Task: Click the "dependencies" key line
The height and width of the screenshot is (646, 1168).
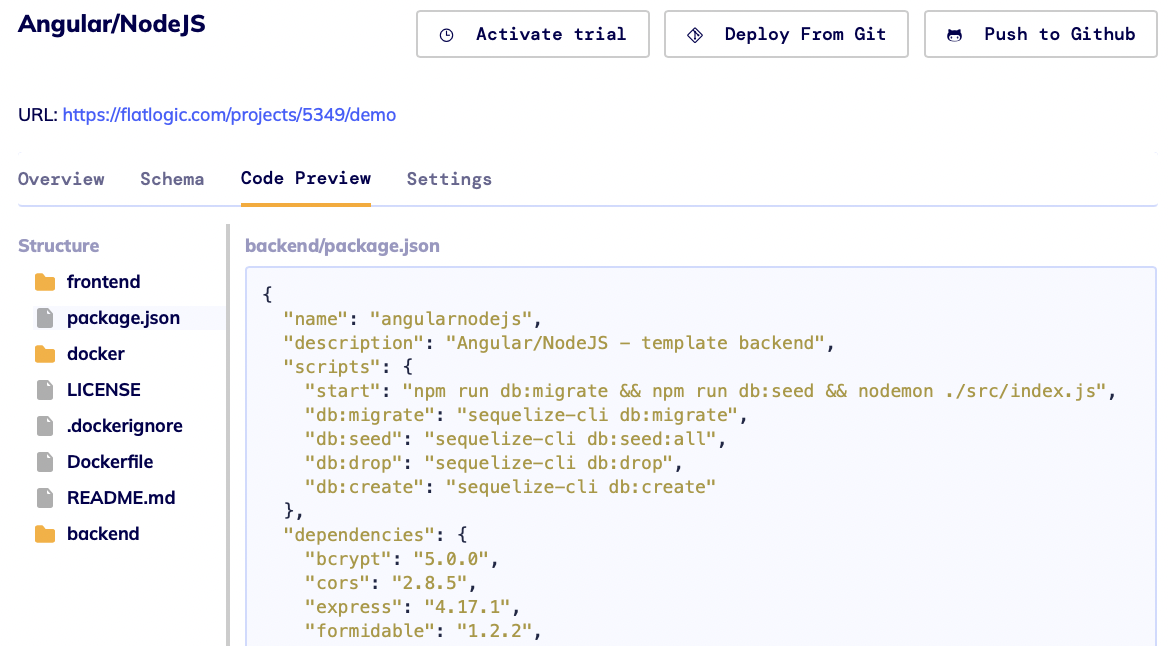Action: [x=375, y=534]
